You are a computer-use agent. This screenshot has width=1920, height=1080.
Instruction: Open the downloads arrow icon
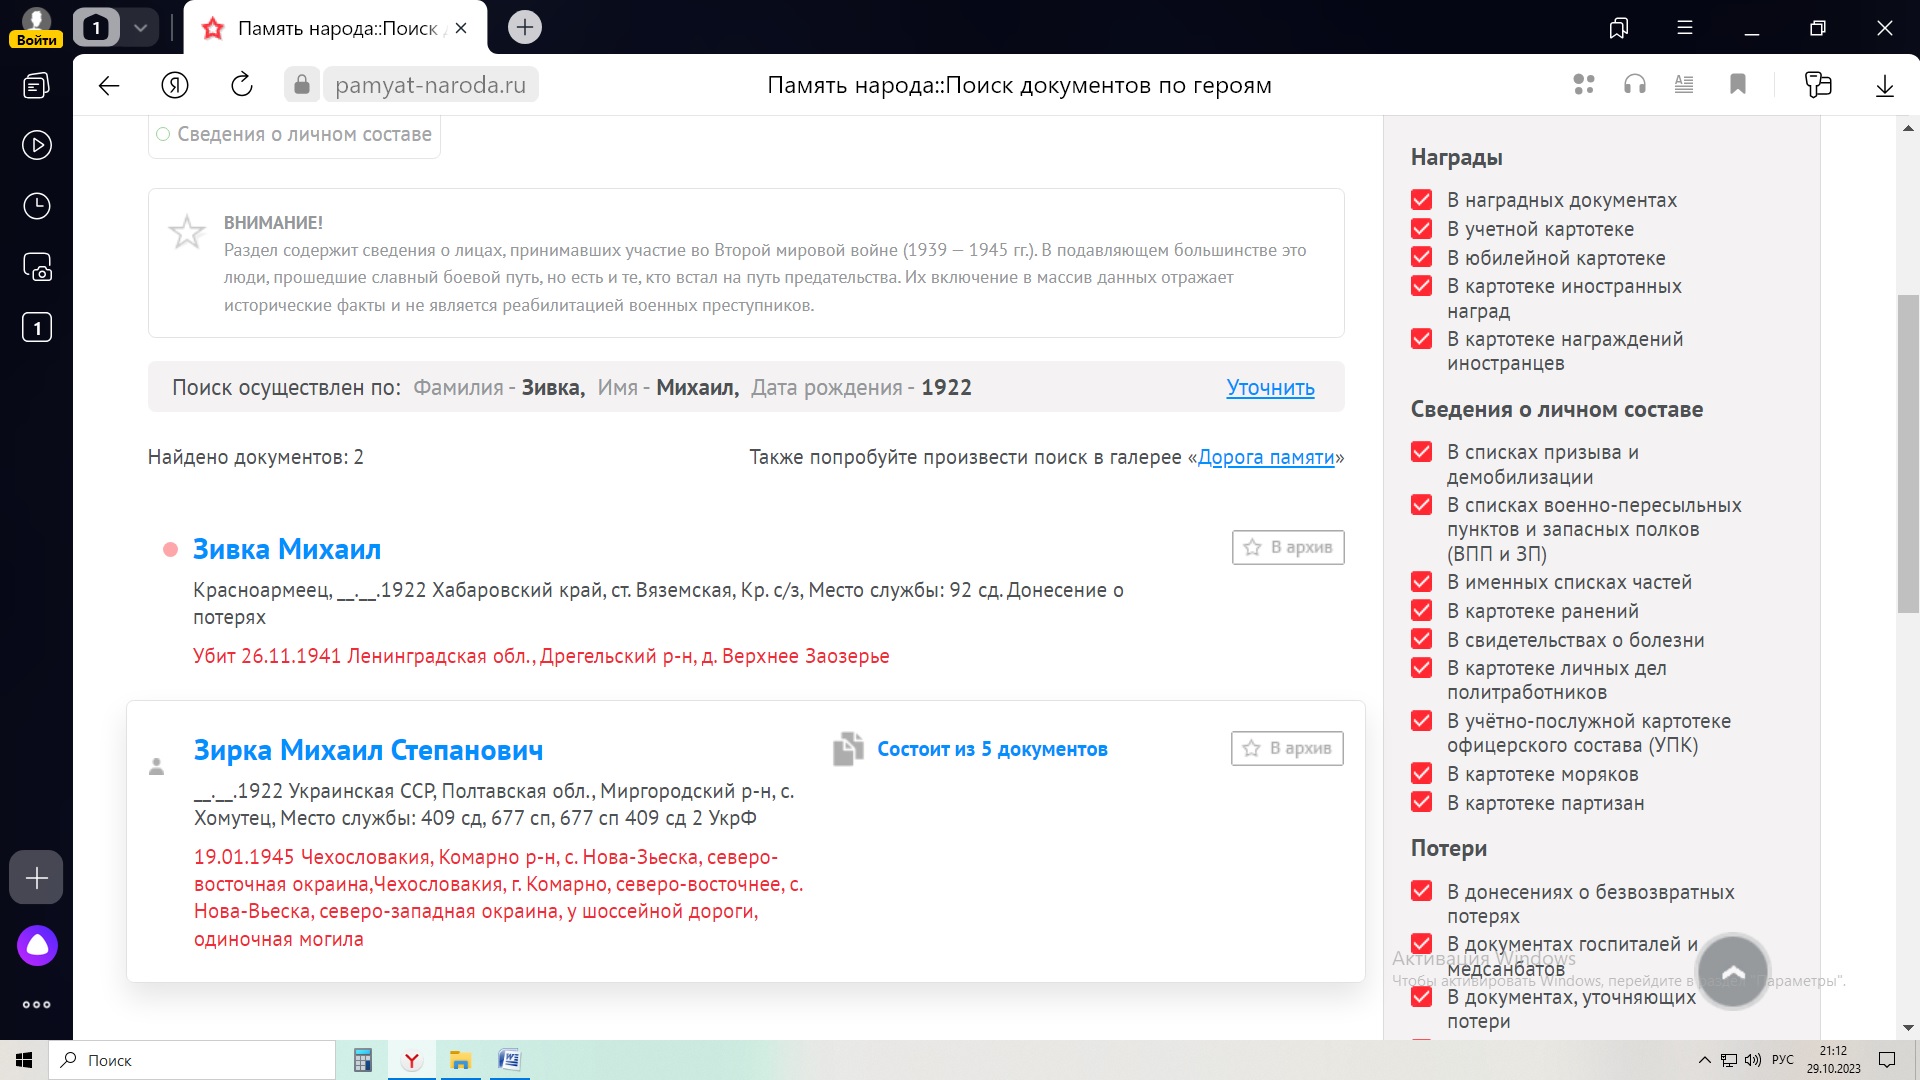click(1884, 85)
